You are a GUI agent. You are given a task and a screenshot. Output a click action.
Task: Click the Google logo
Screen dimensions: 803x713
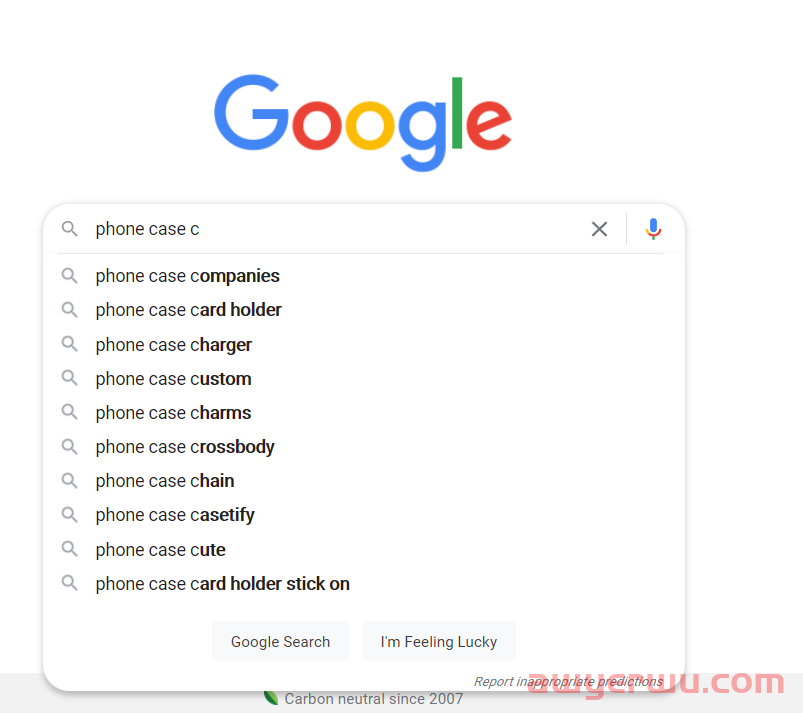click(x=363, y=123)
